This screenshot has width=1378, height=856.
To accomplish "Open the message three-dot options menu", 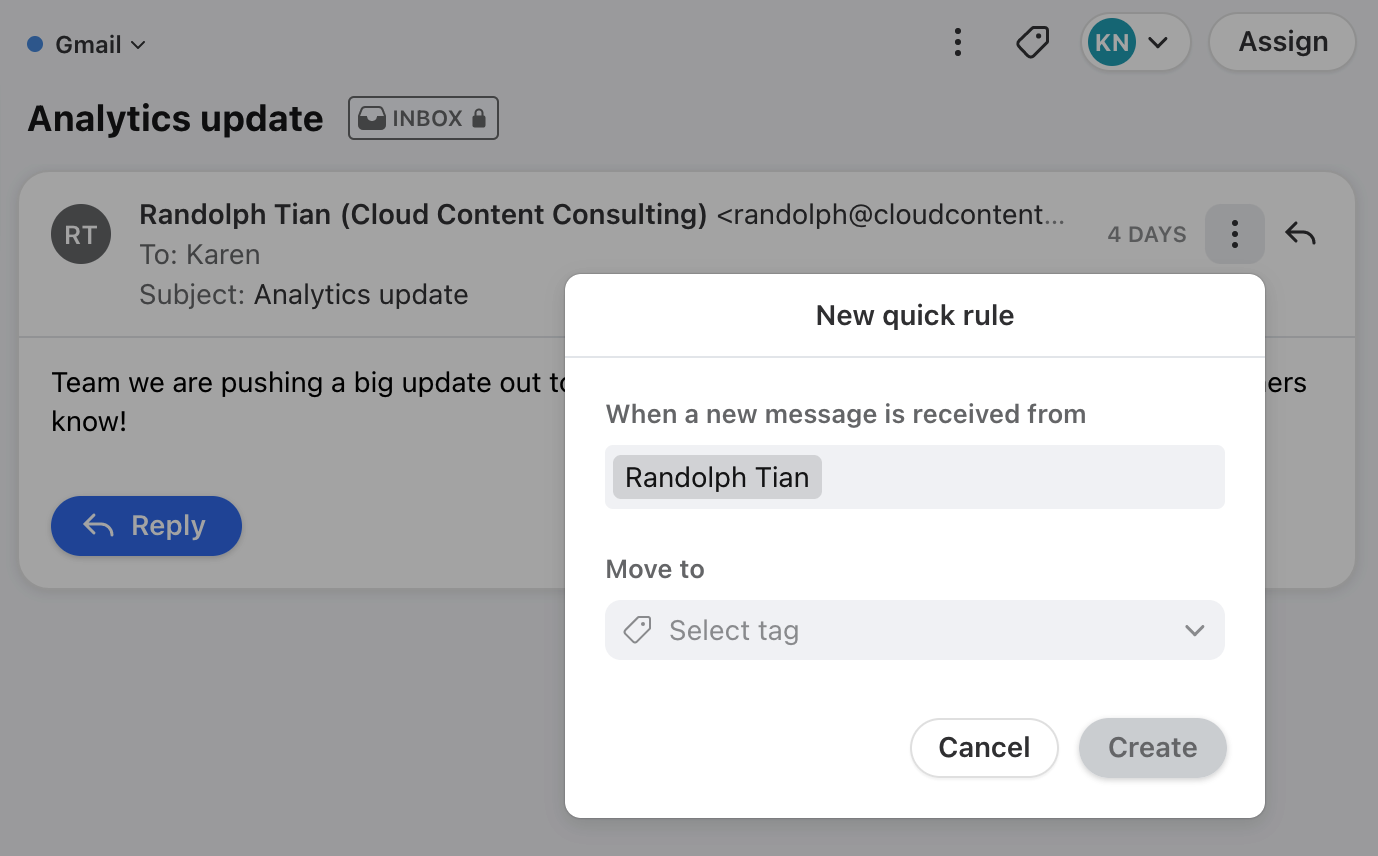I will pyautogui.click(x=1235, y=234).
